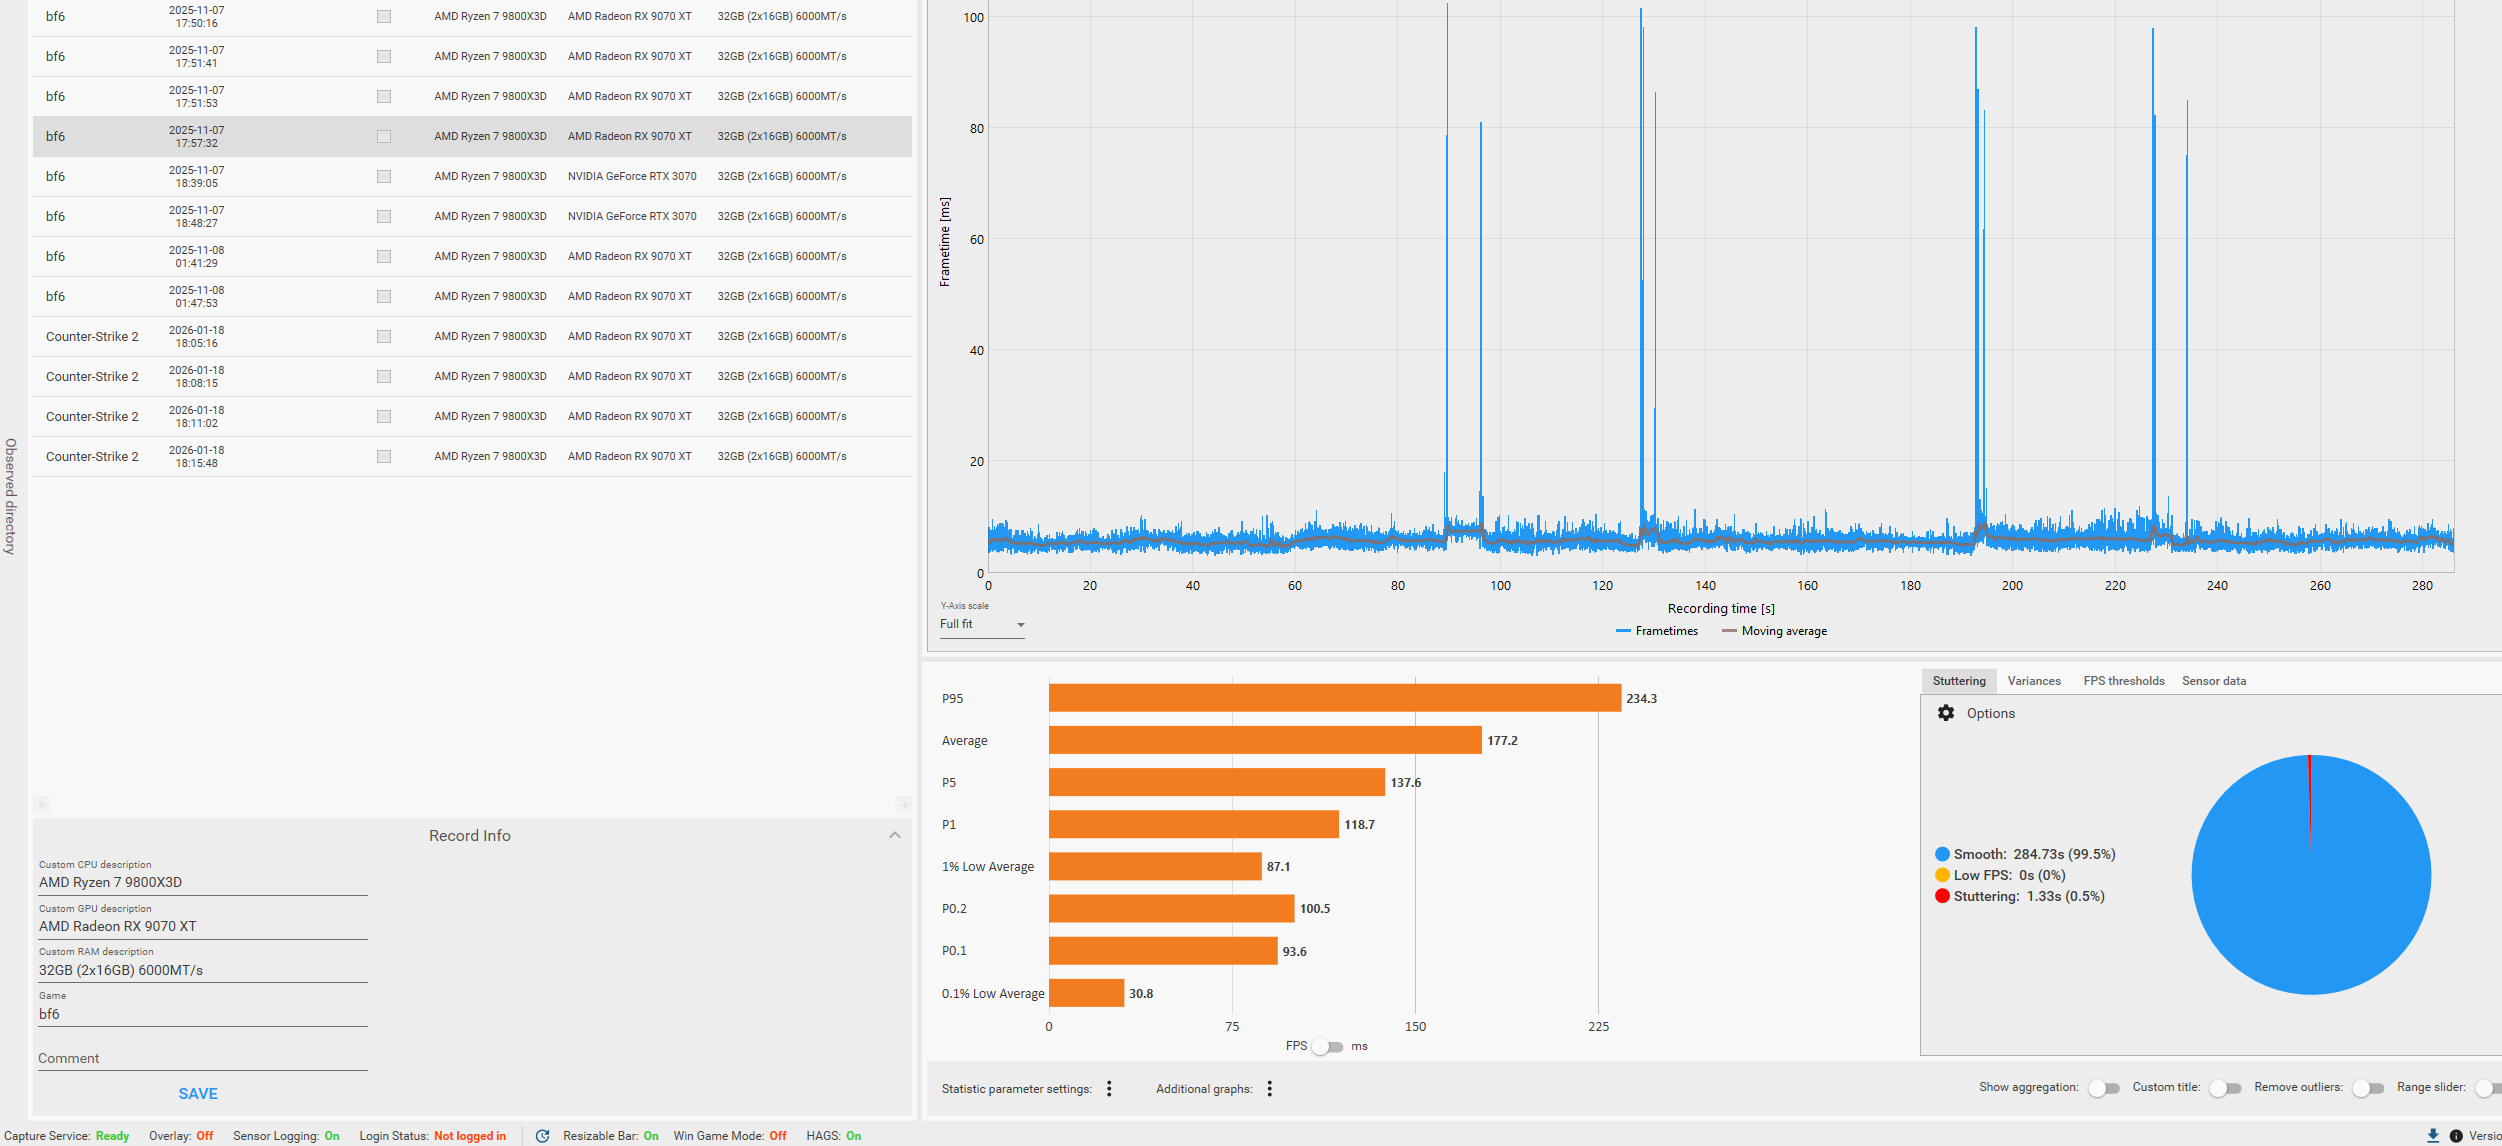Enable the Show aggregation toggle

click(2103, 1088)
